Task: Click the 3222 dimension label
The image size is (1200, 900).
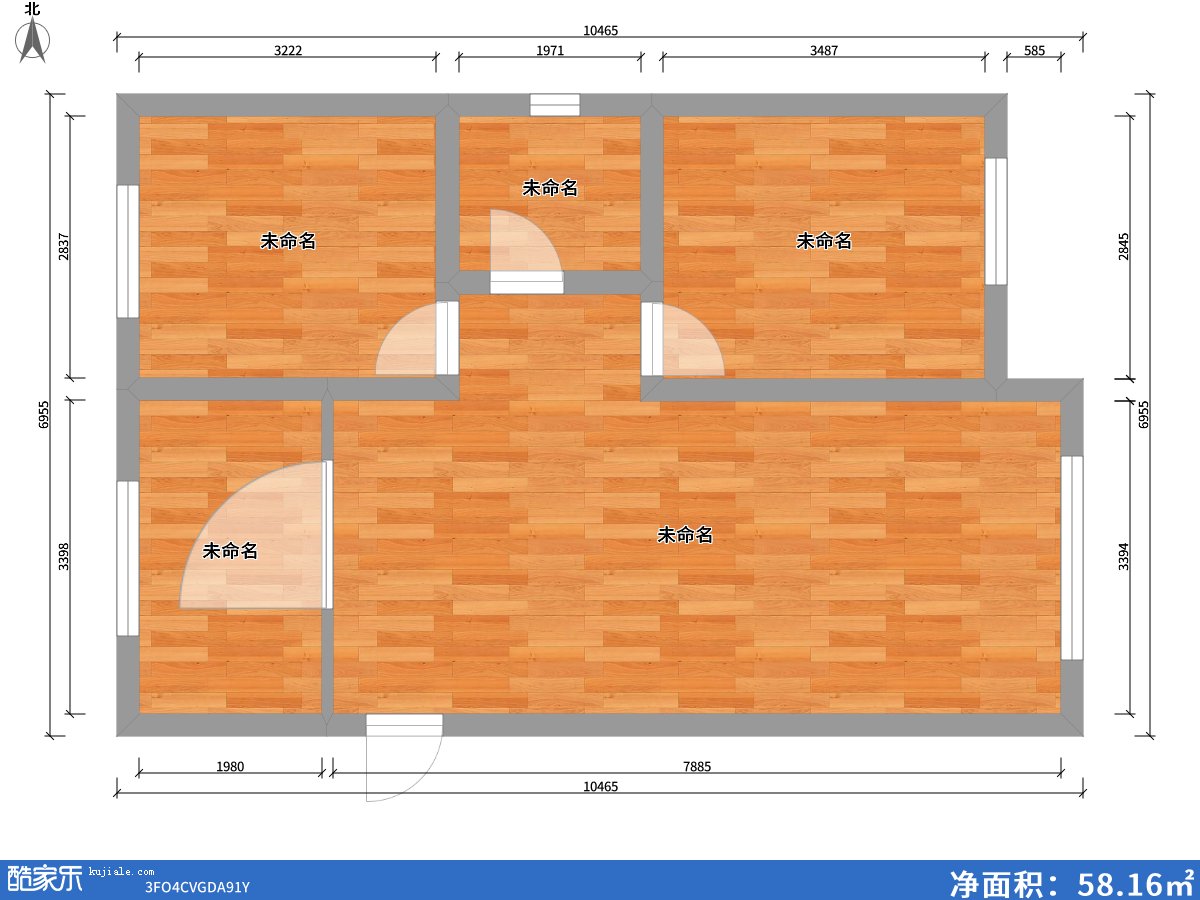Action: coord(286,51)
